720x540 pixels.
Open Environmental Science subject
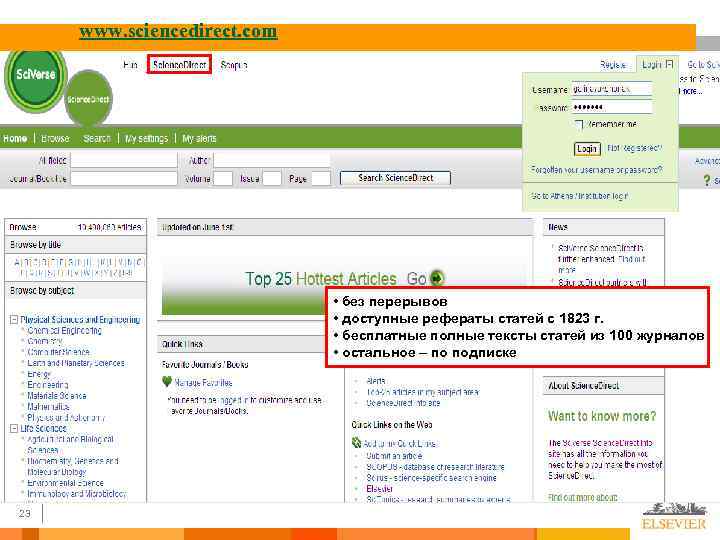click(65, 483)
